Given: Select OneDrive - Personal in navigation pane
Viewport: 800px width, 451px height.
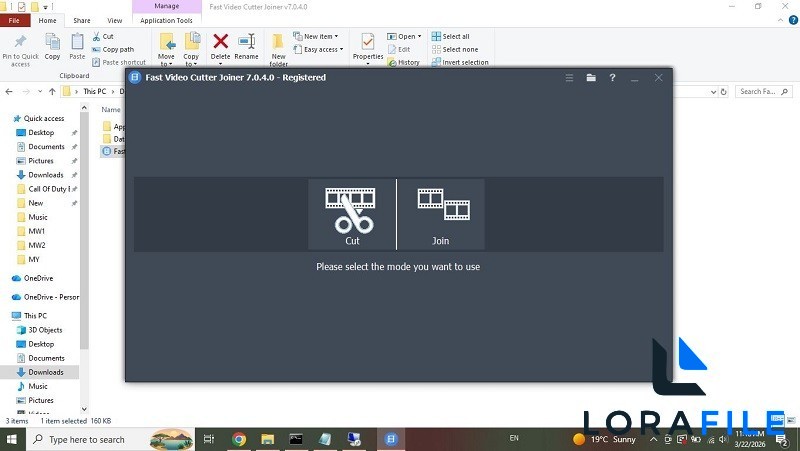Looking at the screenshot, I should coord(46,297).
